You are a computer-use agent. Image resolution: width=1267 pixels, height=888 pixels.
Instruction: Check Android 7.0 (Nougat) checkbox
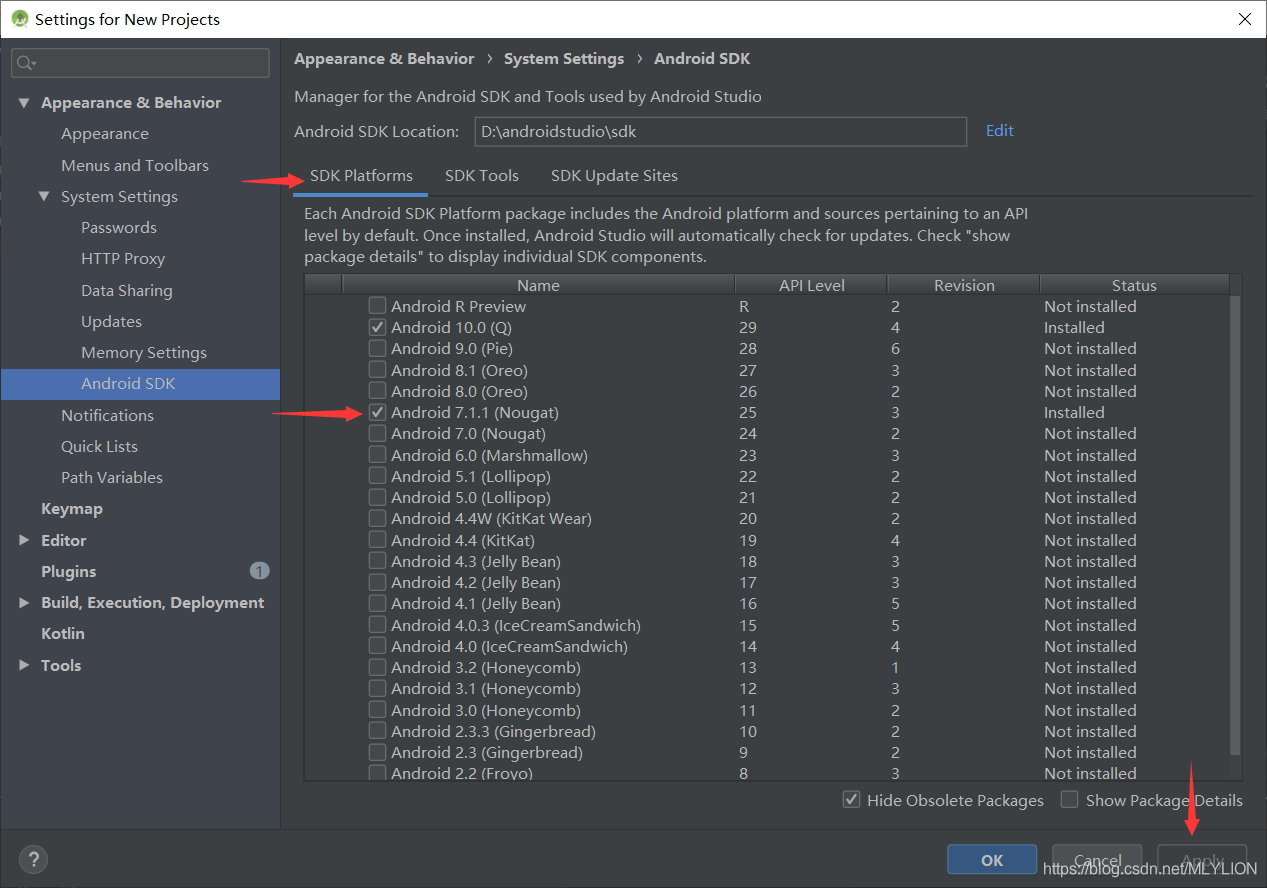[x=377, y=433]
